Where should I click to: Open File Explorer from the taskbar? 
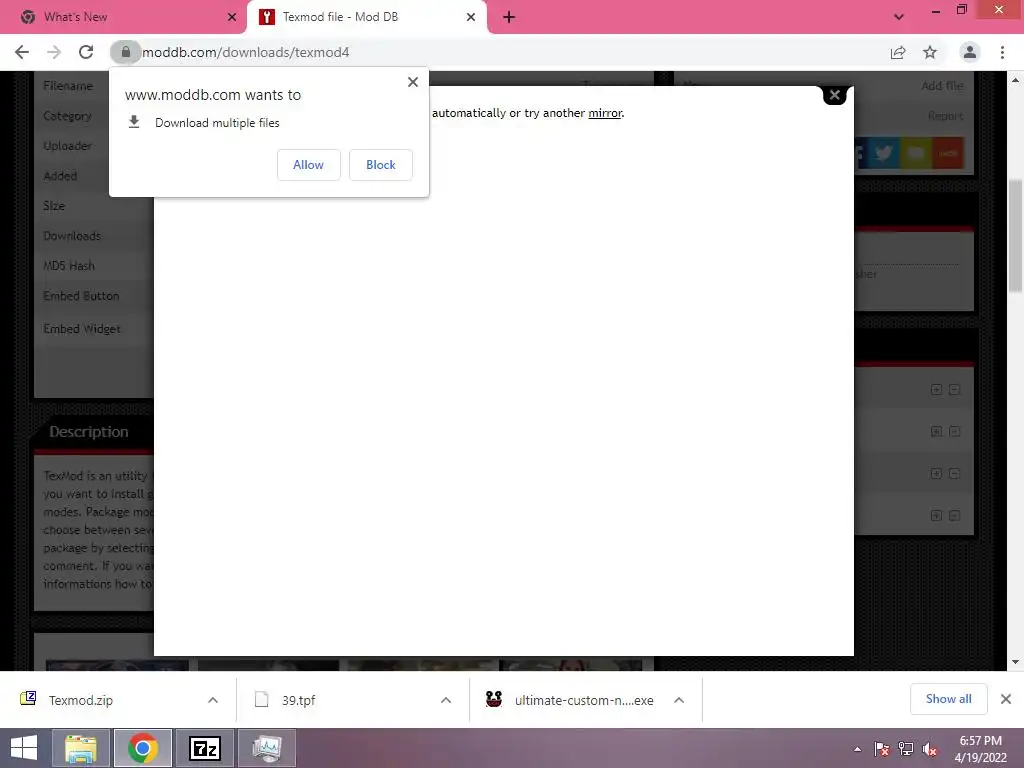[81, 748]
